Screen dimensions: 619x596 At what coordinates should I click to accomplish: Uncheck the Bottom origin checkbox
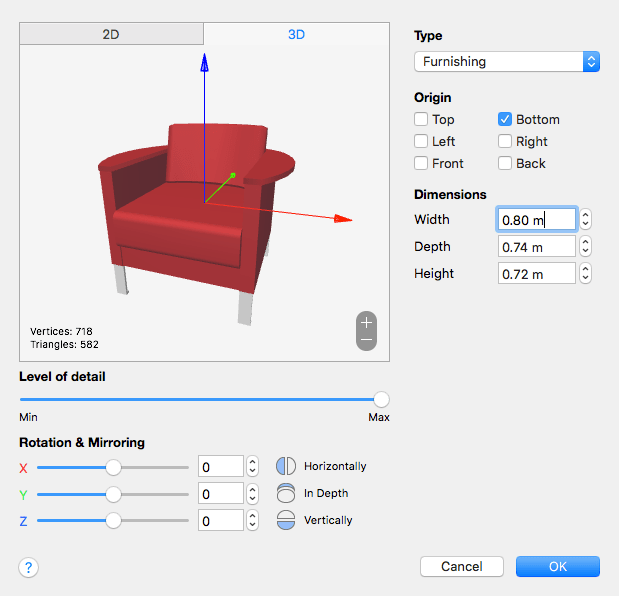click(505, 119)
